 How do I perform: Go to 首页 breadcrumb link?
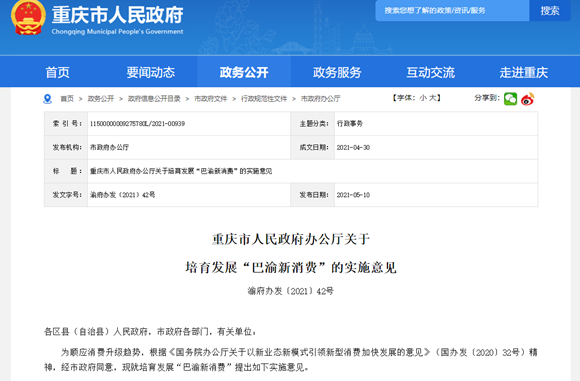pos(67,99)
